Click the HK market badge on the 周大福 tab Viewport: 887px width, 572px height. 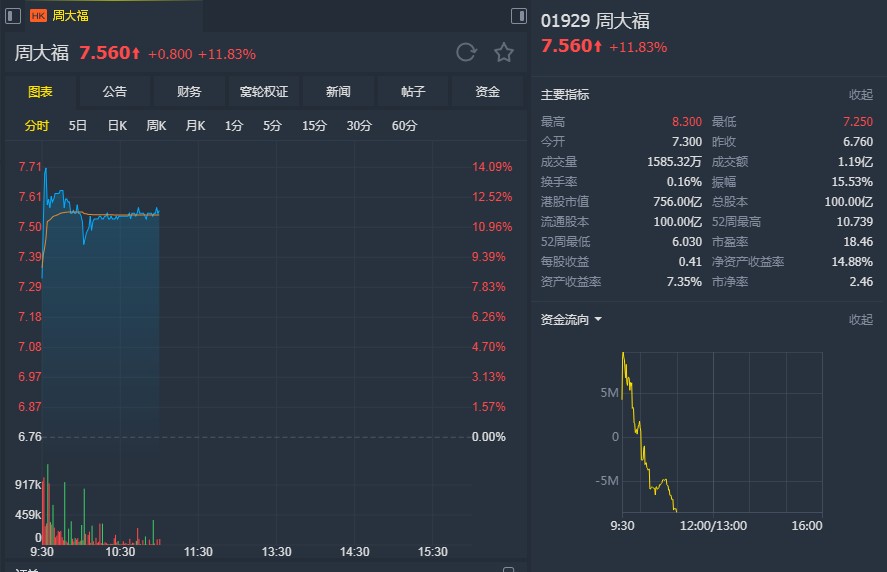tap(39, 15)
